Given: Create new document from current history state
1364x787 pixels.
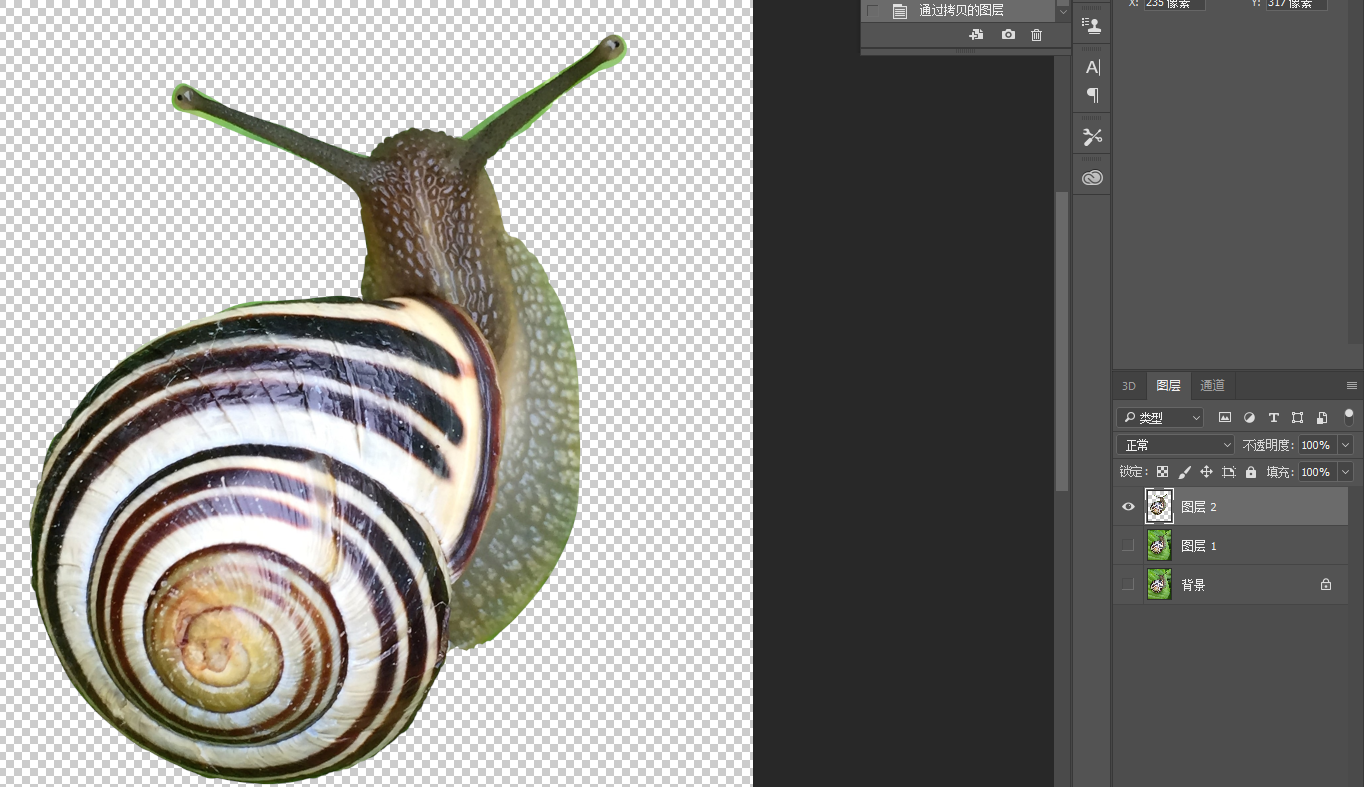Looking at the screenshot, I should coord(976,35).
